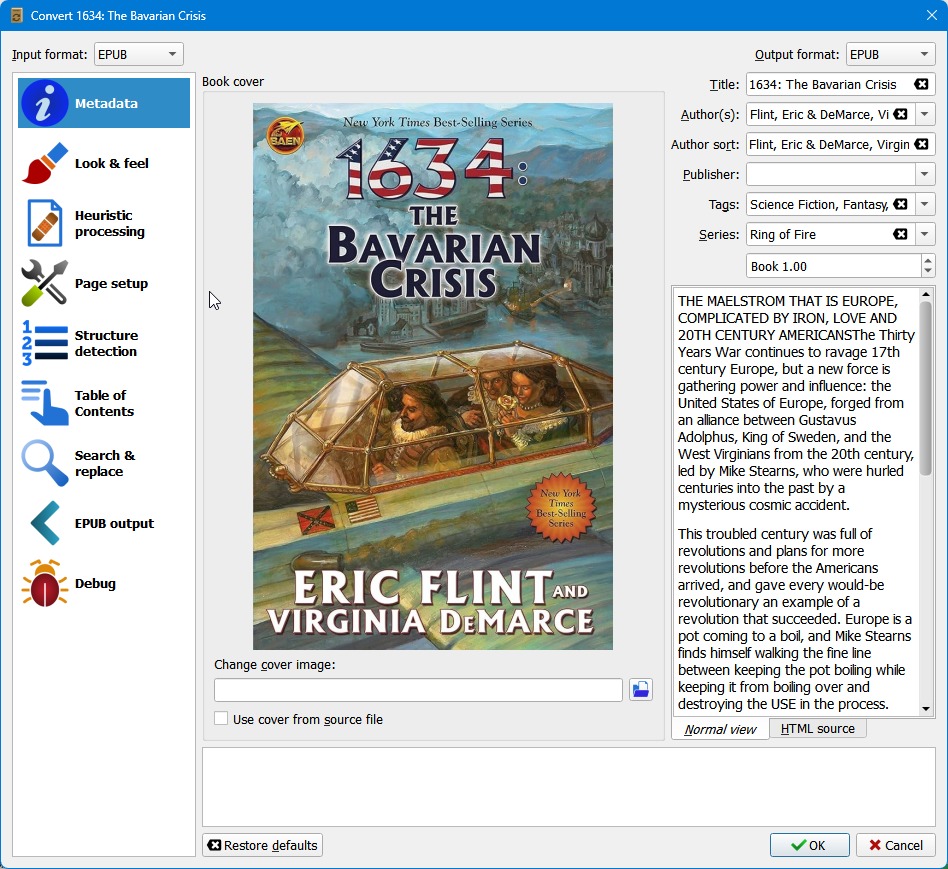Click the Table of Contents hand icon
The width and height of the screenshot is (948, 869).
[44, 403]
